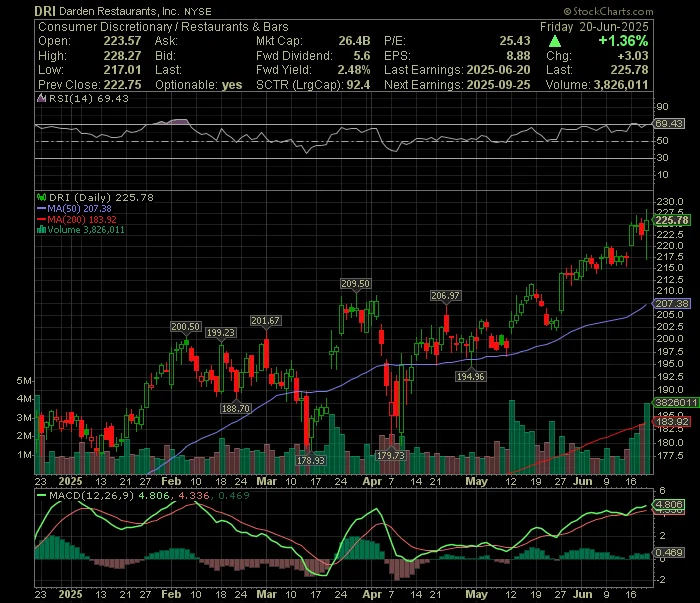The image size is (700, 603).
Task: Click the 0.469 histogram tag on the right axis
Action: point(668,553)
